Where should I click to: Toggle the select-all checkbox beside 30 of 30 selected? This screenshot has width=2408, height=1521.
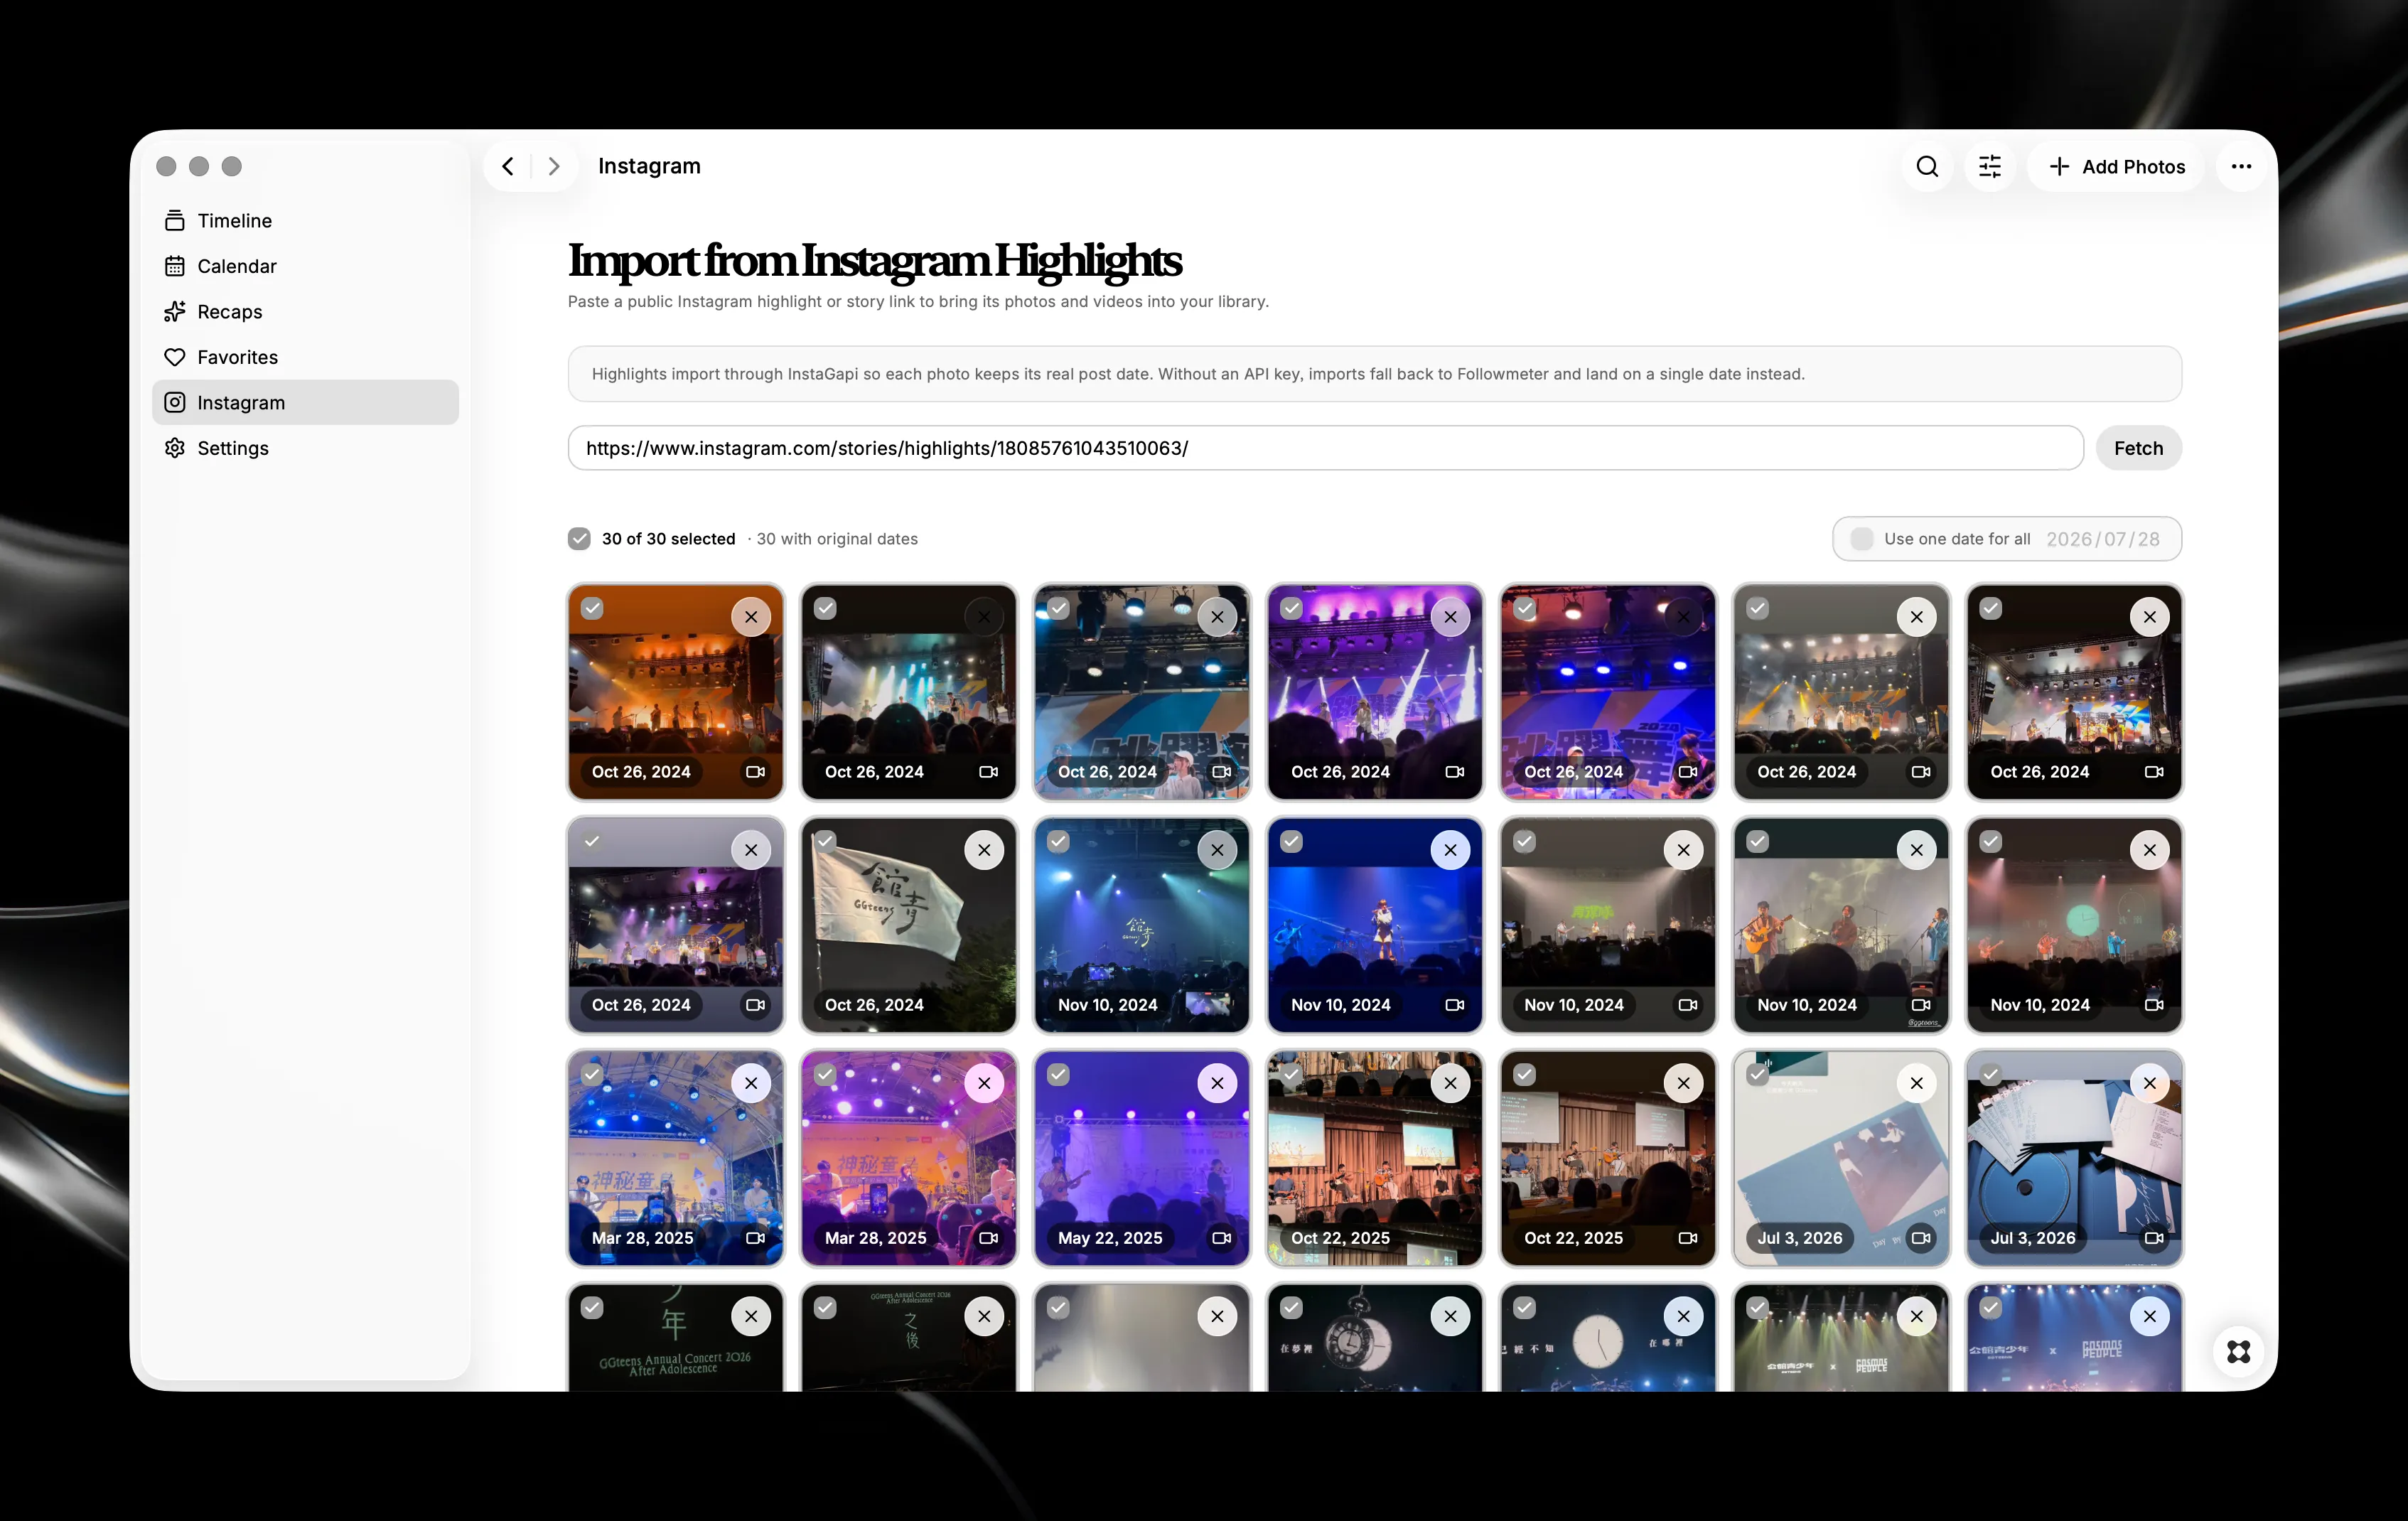[579, 539]
